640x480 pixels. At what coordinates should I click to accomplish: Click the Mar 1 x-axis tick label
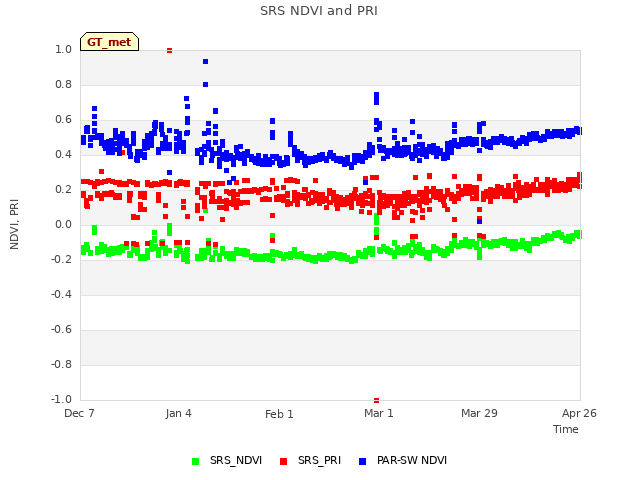coord(379,413)
